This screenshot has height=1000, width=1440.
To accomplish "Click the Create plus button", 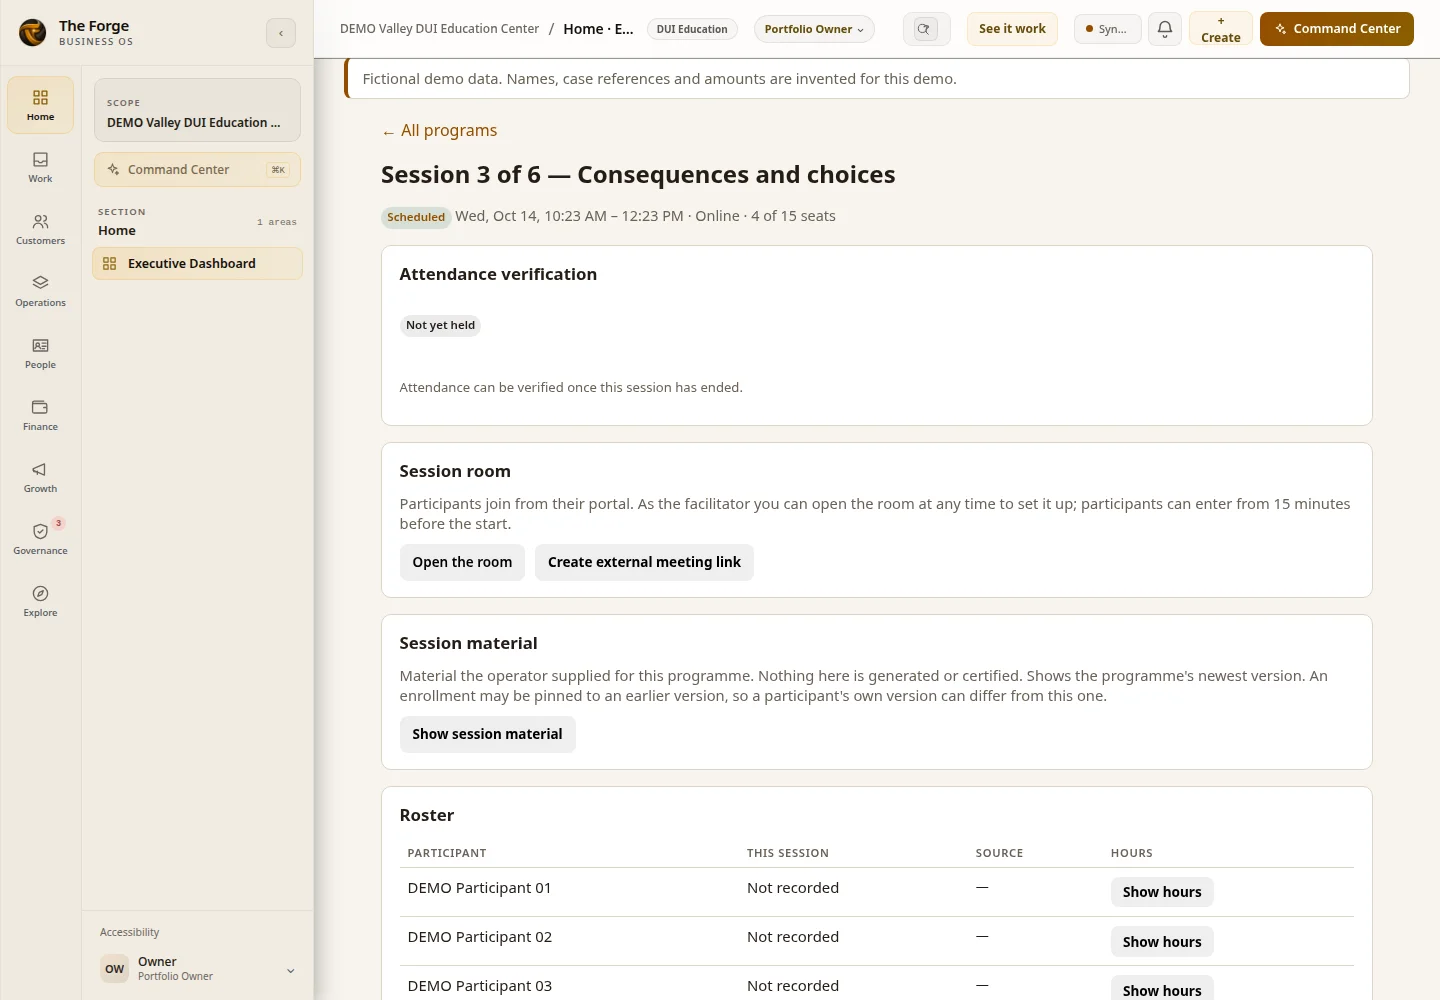I will [1220, 29].
